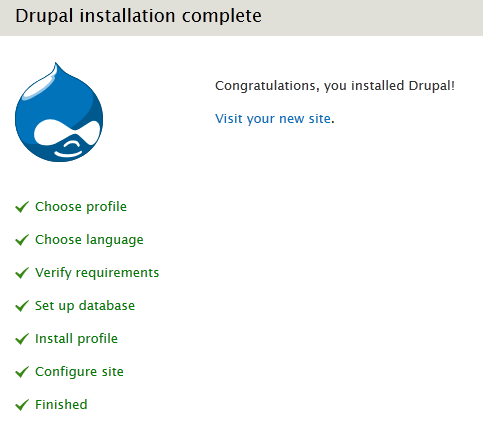The width and height of the screenshot is (483, 428).
Task: Click checkmark beside Install profile
Action: coord(22,339)
